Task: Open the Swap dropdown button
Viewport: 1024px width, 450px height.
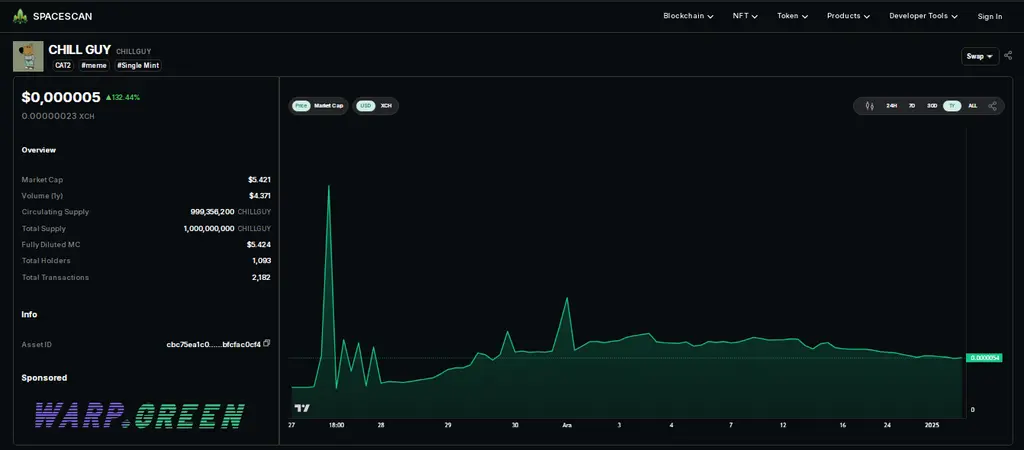Action: [x=980, y=56]
